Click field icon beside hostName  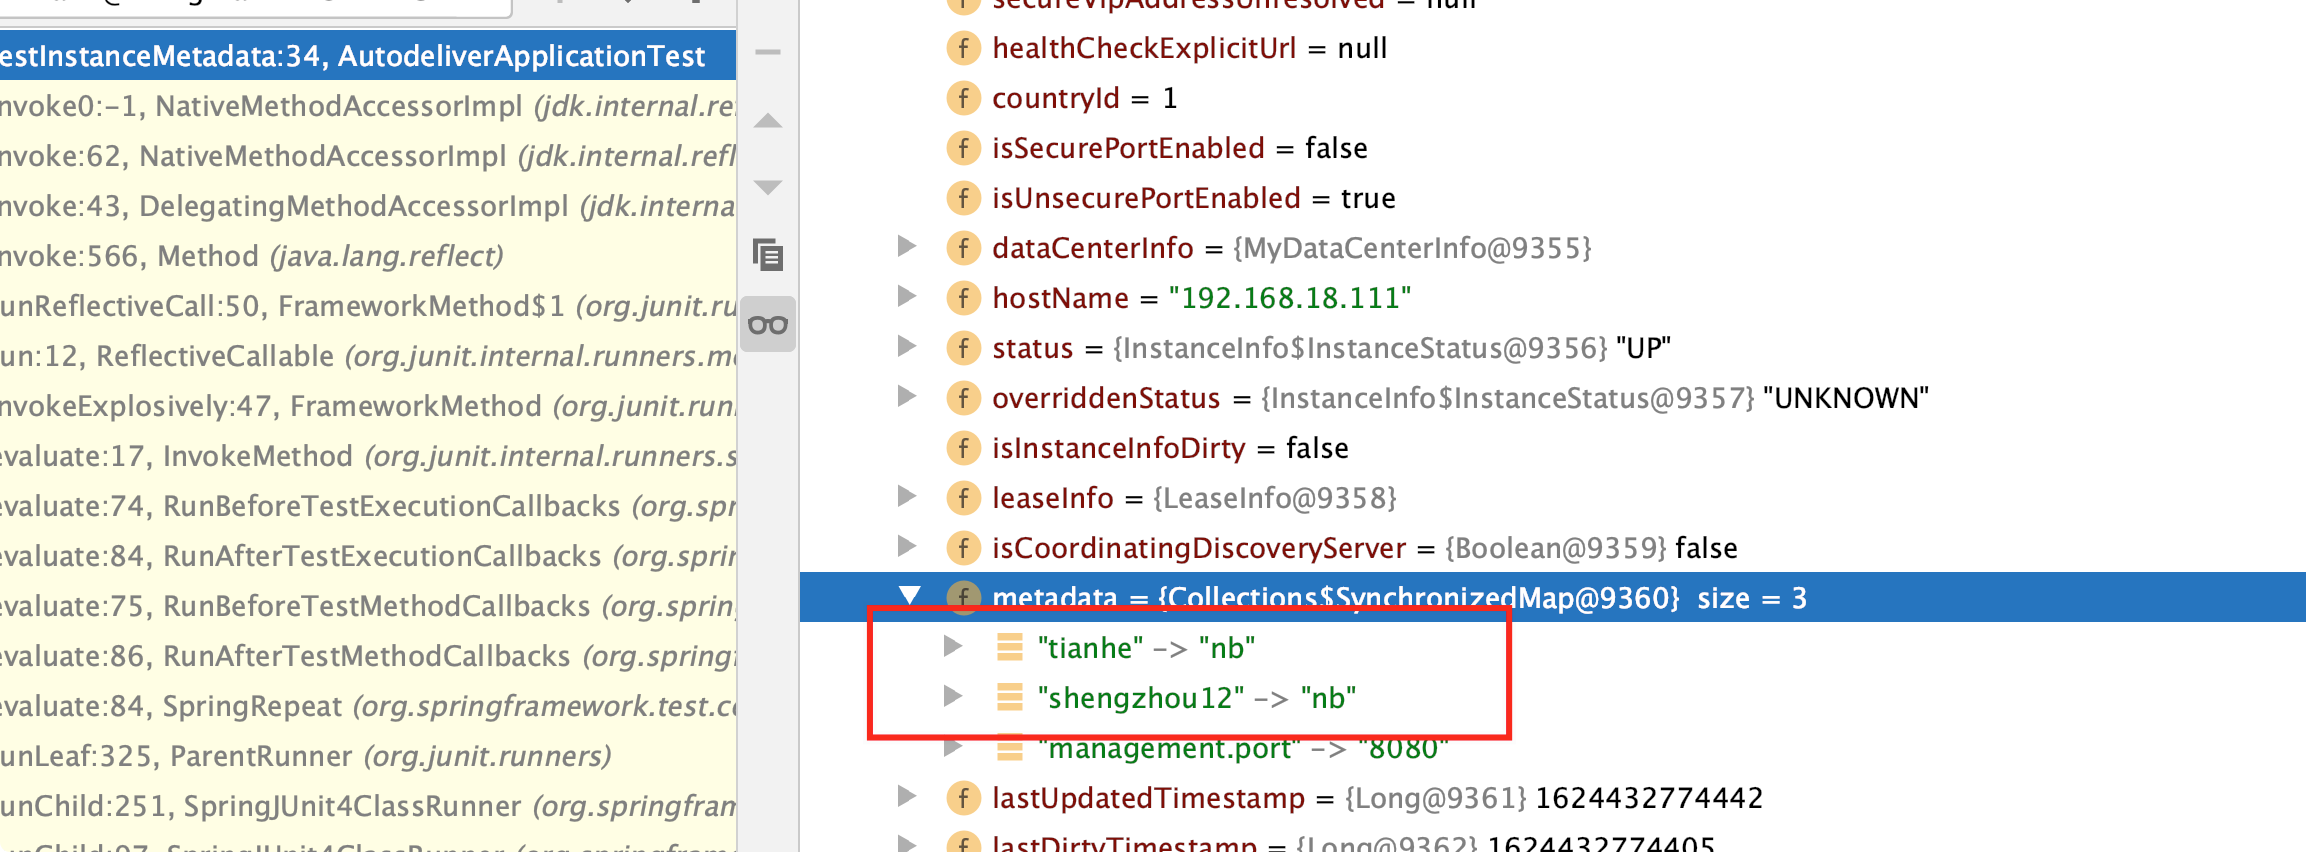coord(963,298)
